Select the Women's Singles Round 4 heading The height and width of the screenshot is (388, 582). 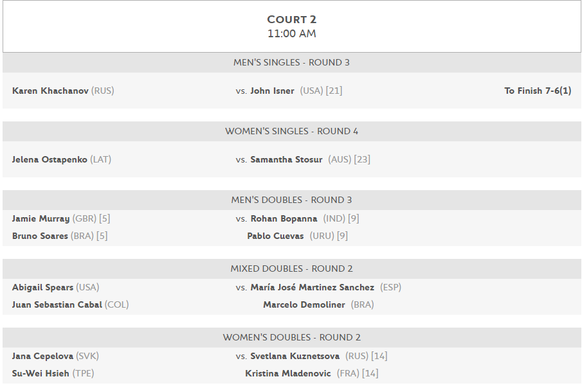pos(292,131)
